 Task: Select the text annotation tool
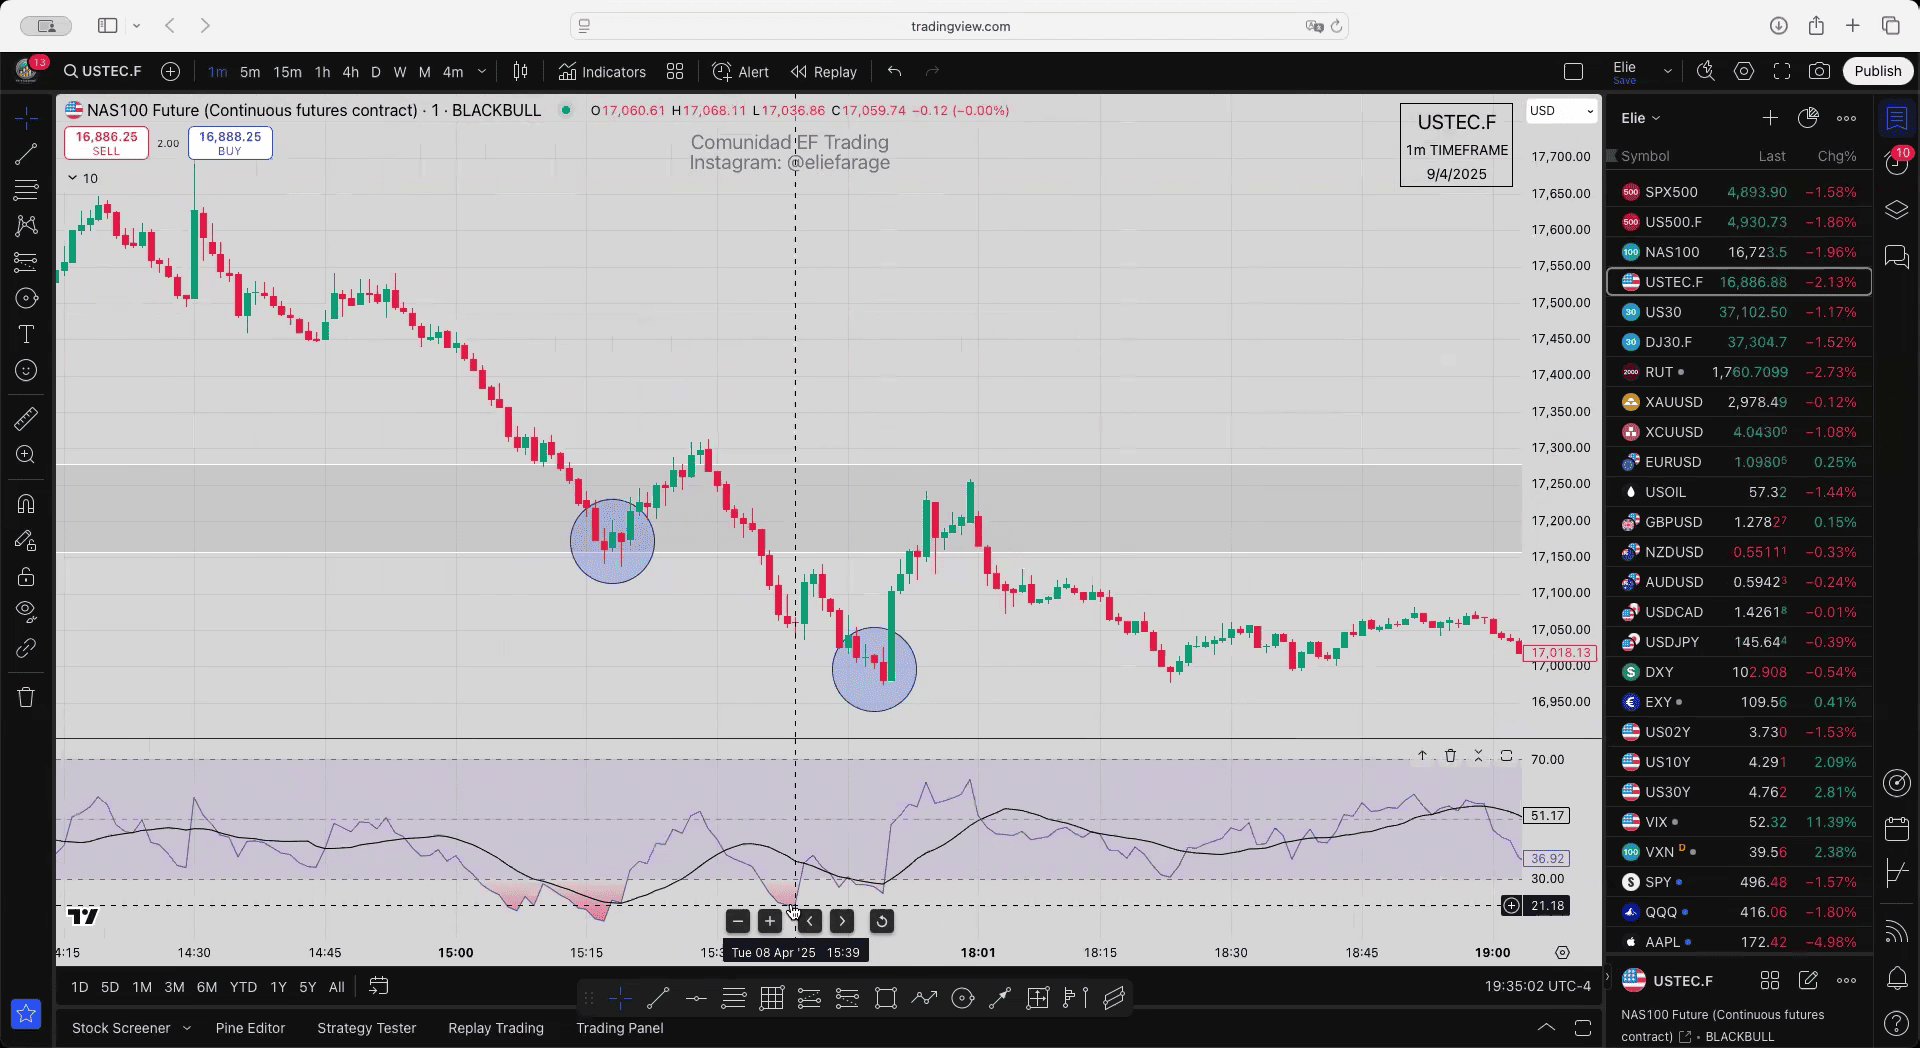[x=27, y=334]
